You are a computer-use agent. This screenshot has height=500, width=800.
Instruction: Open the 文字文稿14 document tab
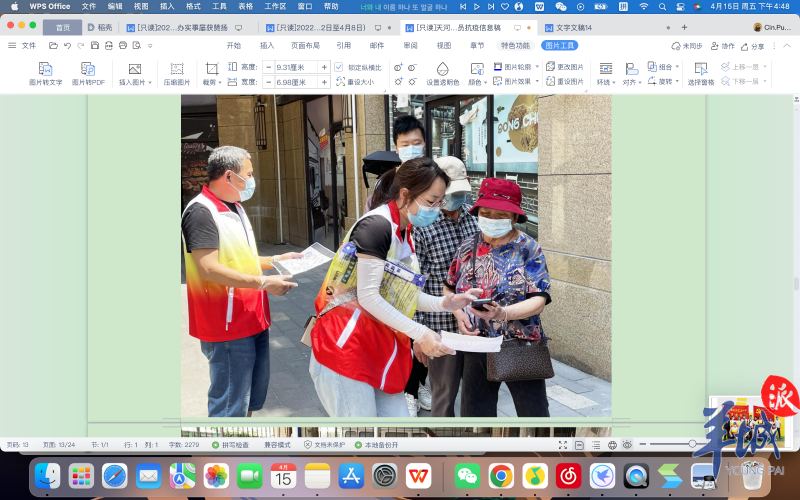pyautogui.click(x=573, y=28)
